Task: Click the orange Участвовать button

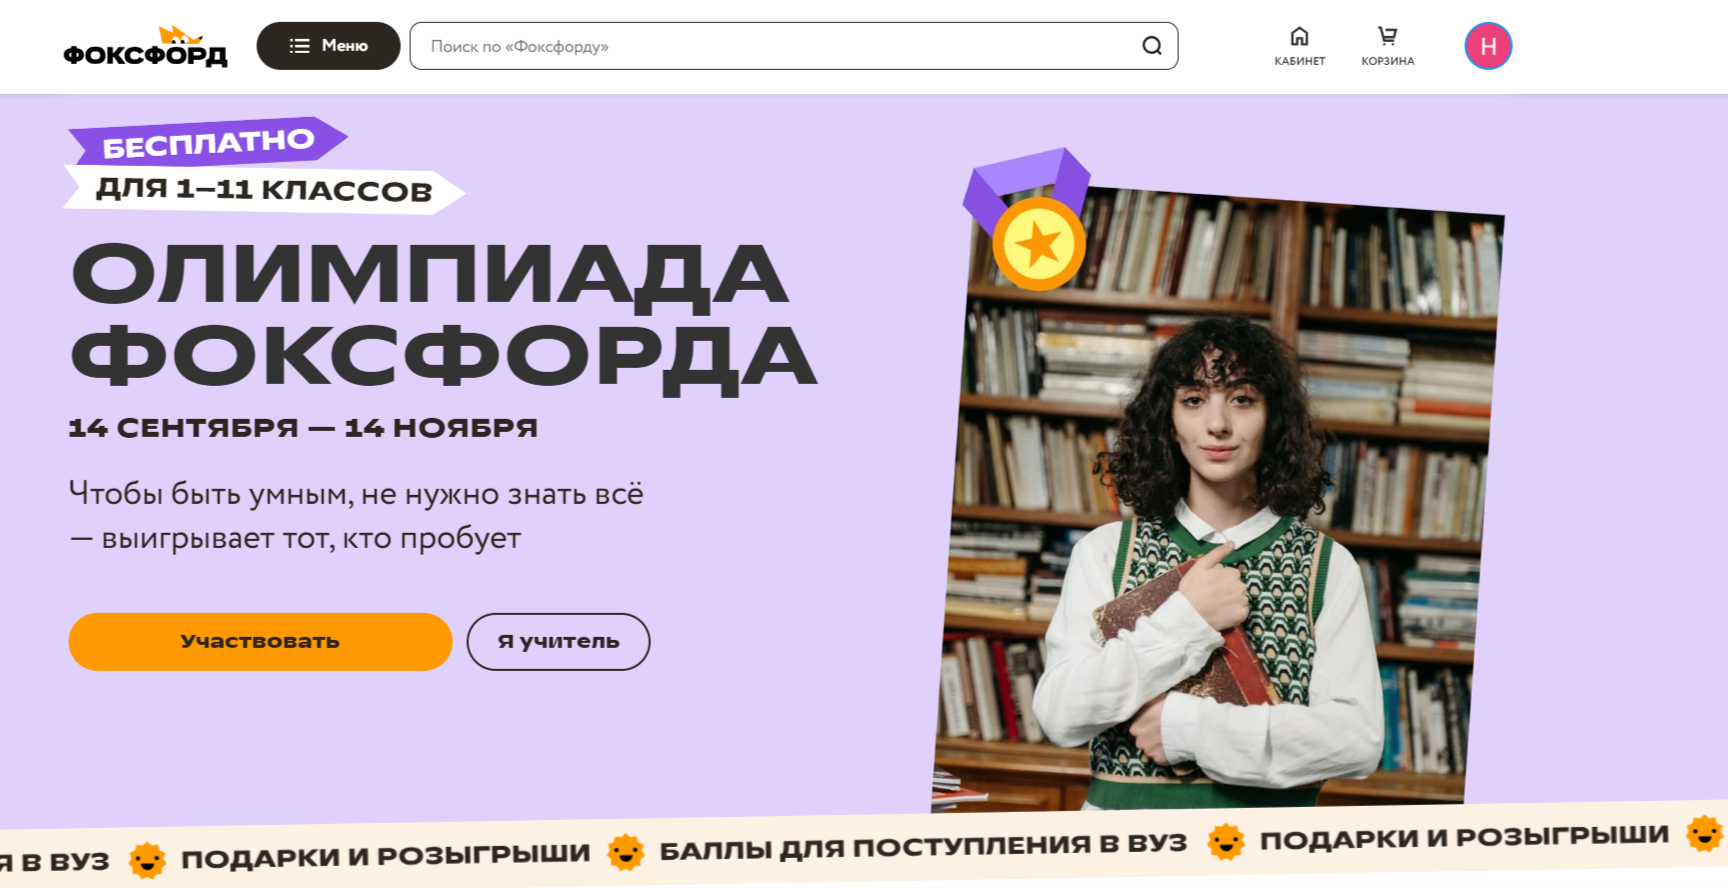Action: tap(260, 642)
